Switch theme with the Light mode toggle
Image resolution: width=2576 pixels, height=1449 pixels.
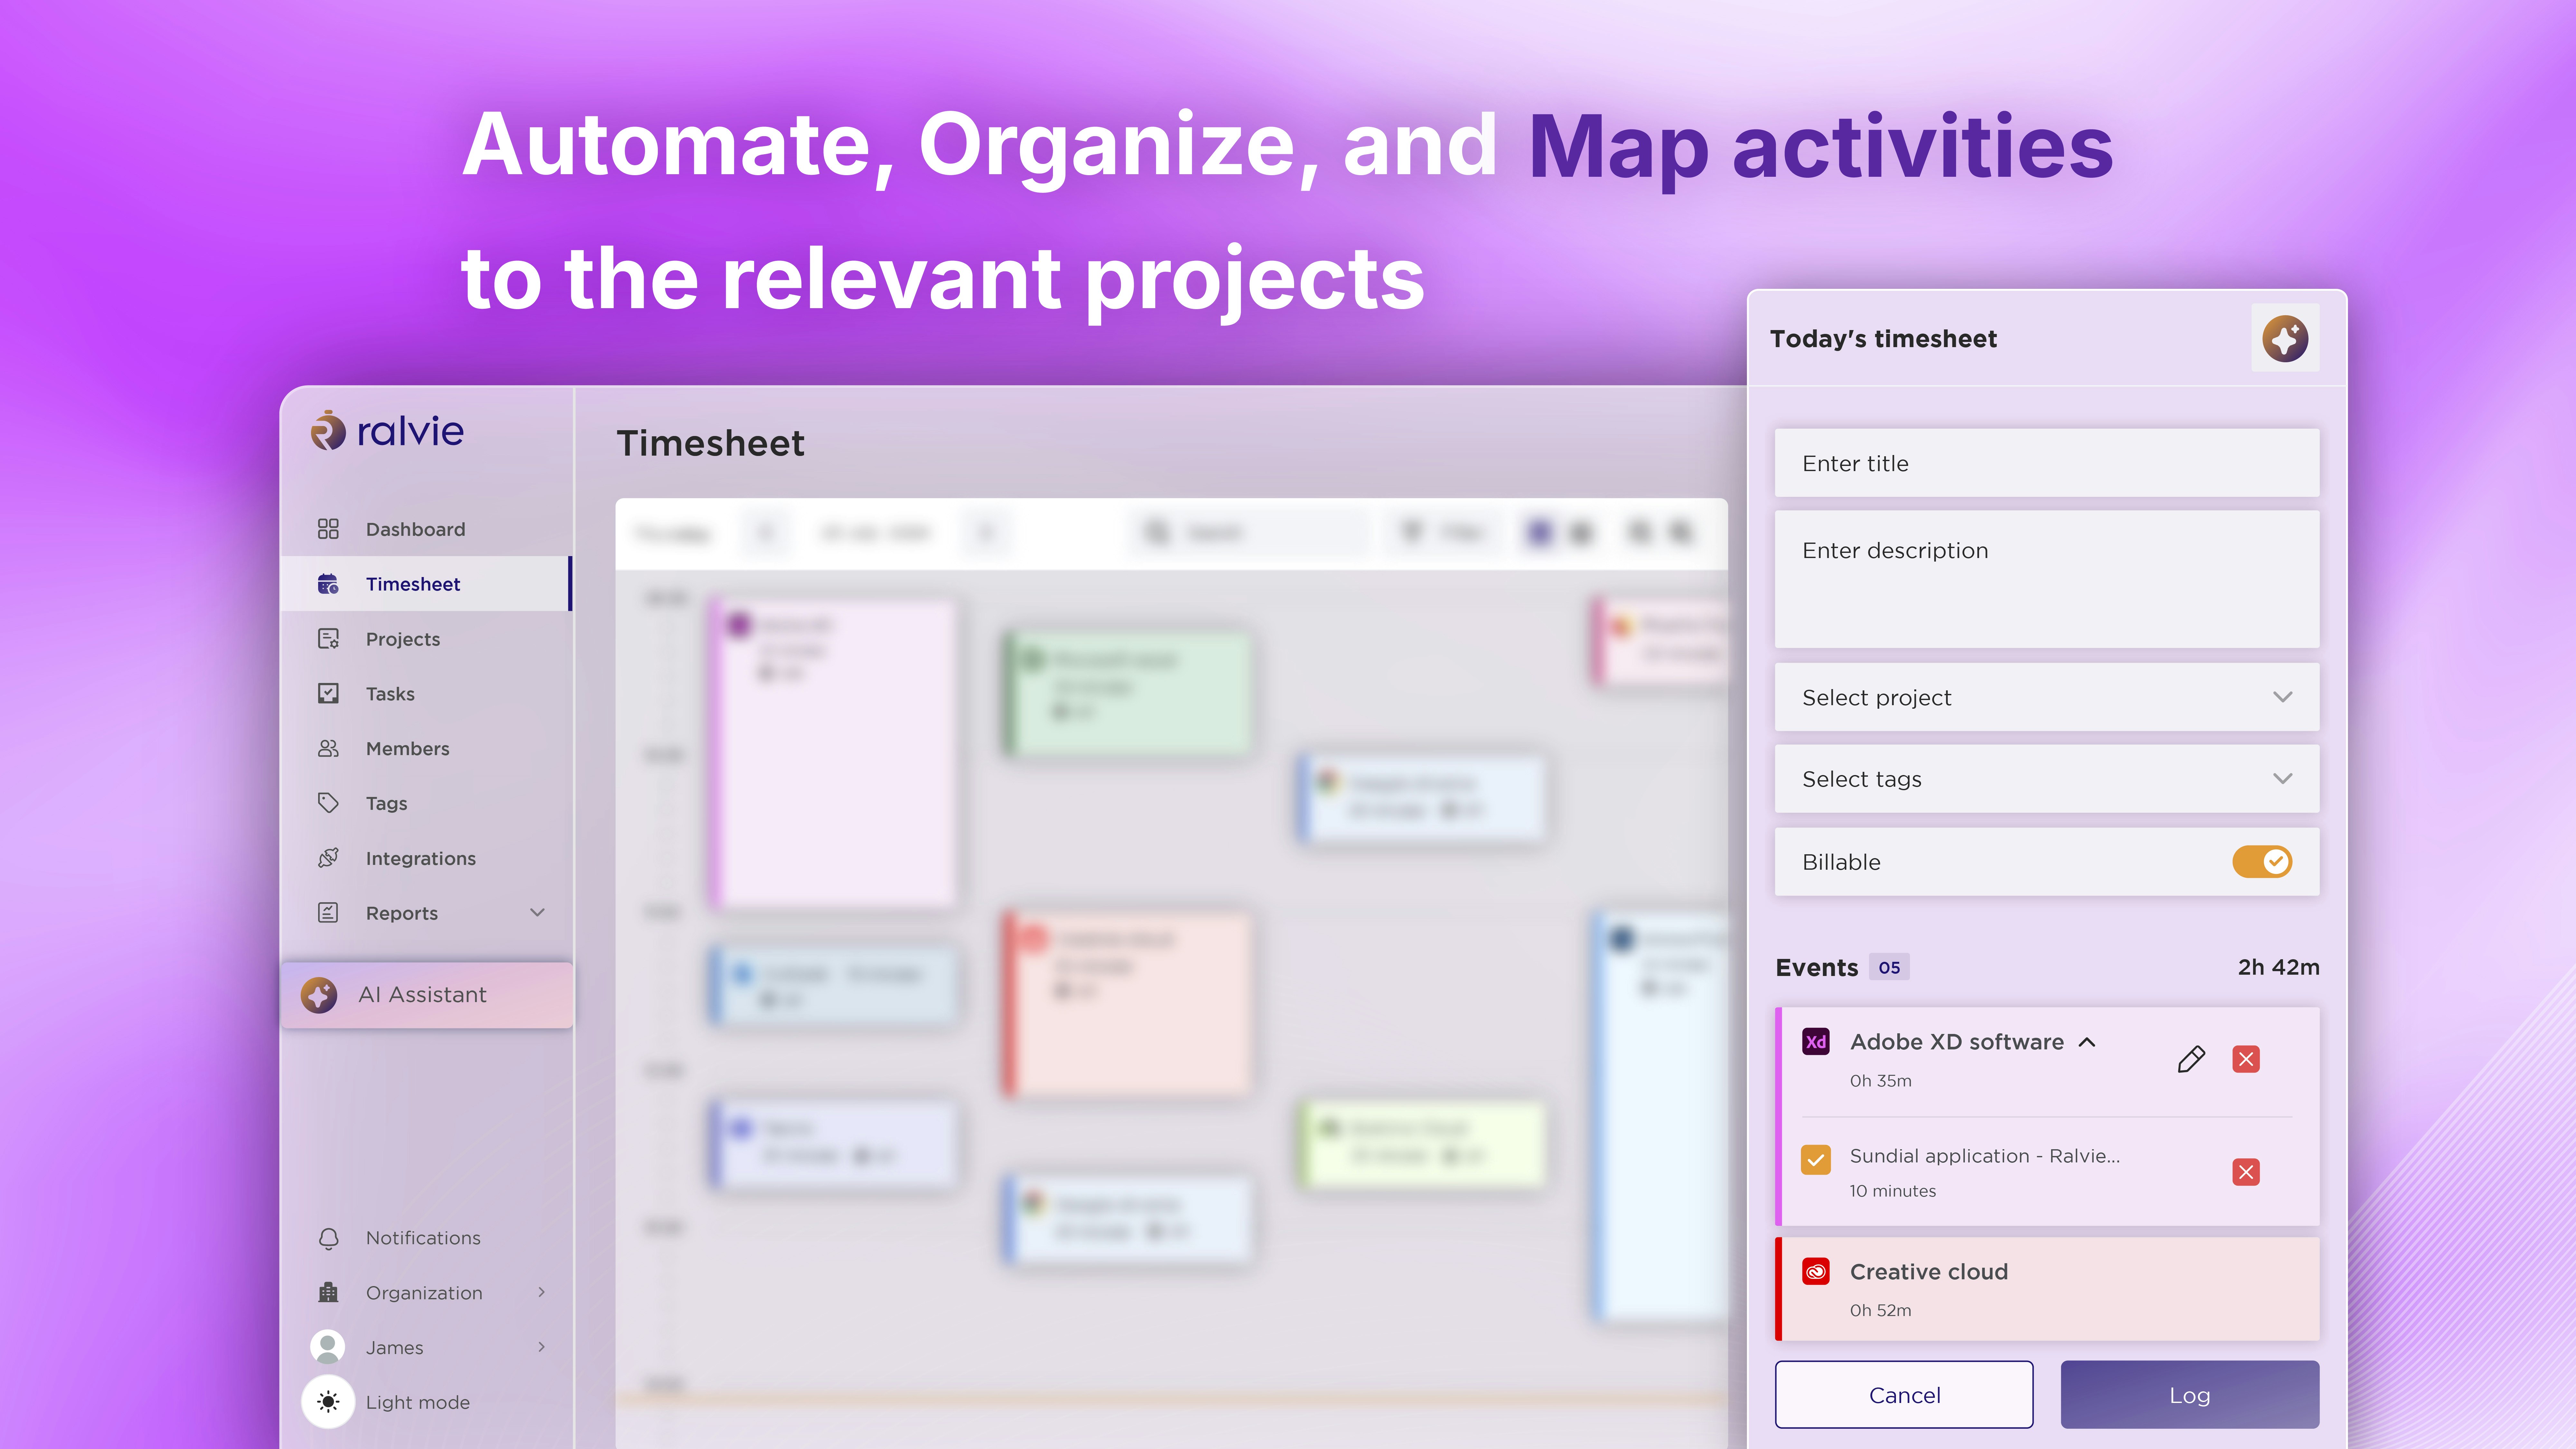pos(328,1402)
